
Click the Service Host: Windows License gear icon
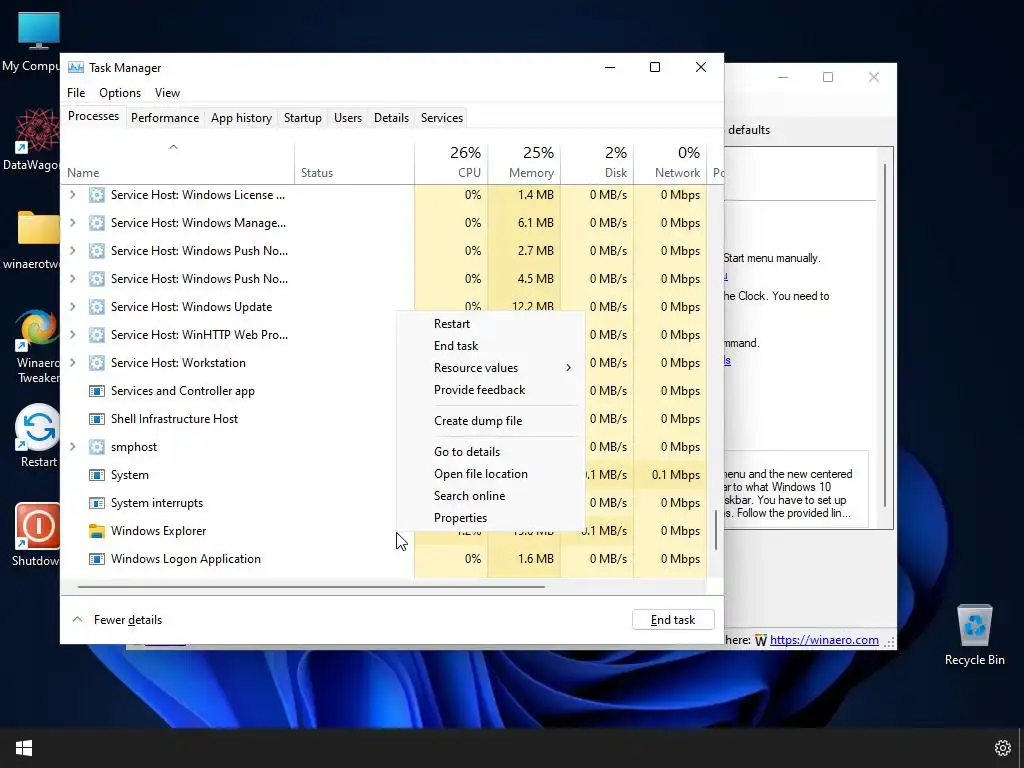coord(97,195)
